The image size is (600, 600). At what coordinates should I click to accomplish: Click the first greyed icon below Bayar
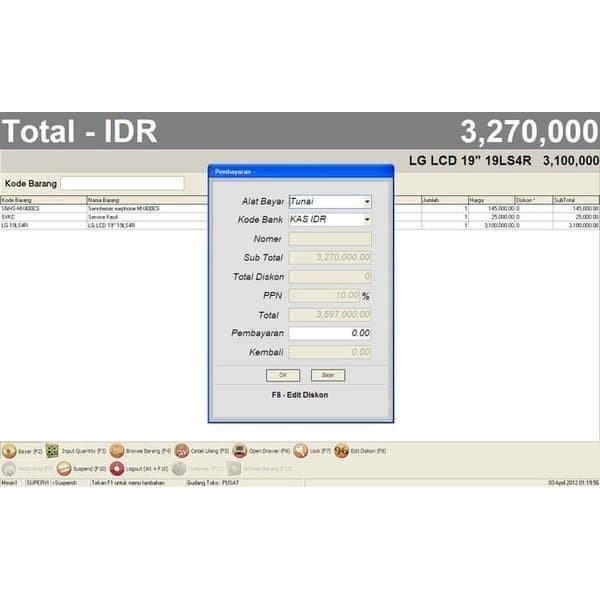9,468
